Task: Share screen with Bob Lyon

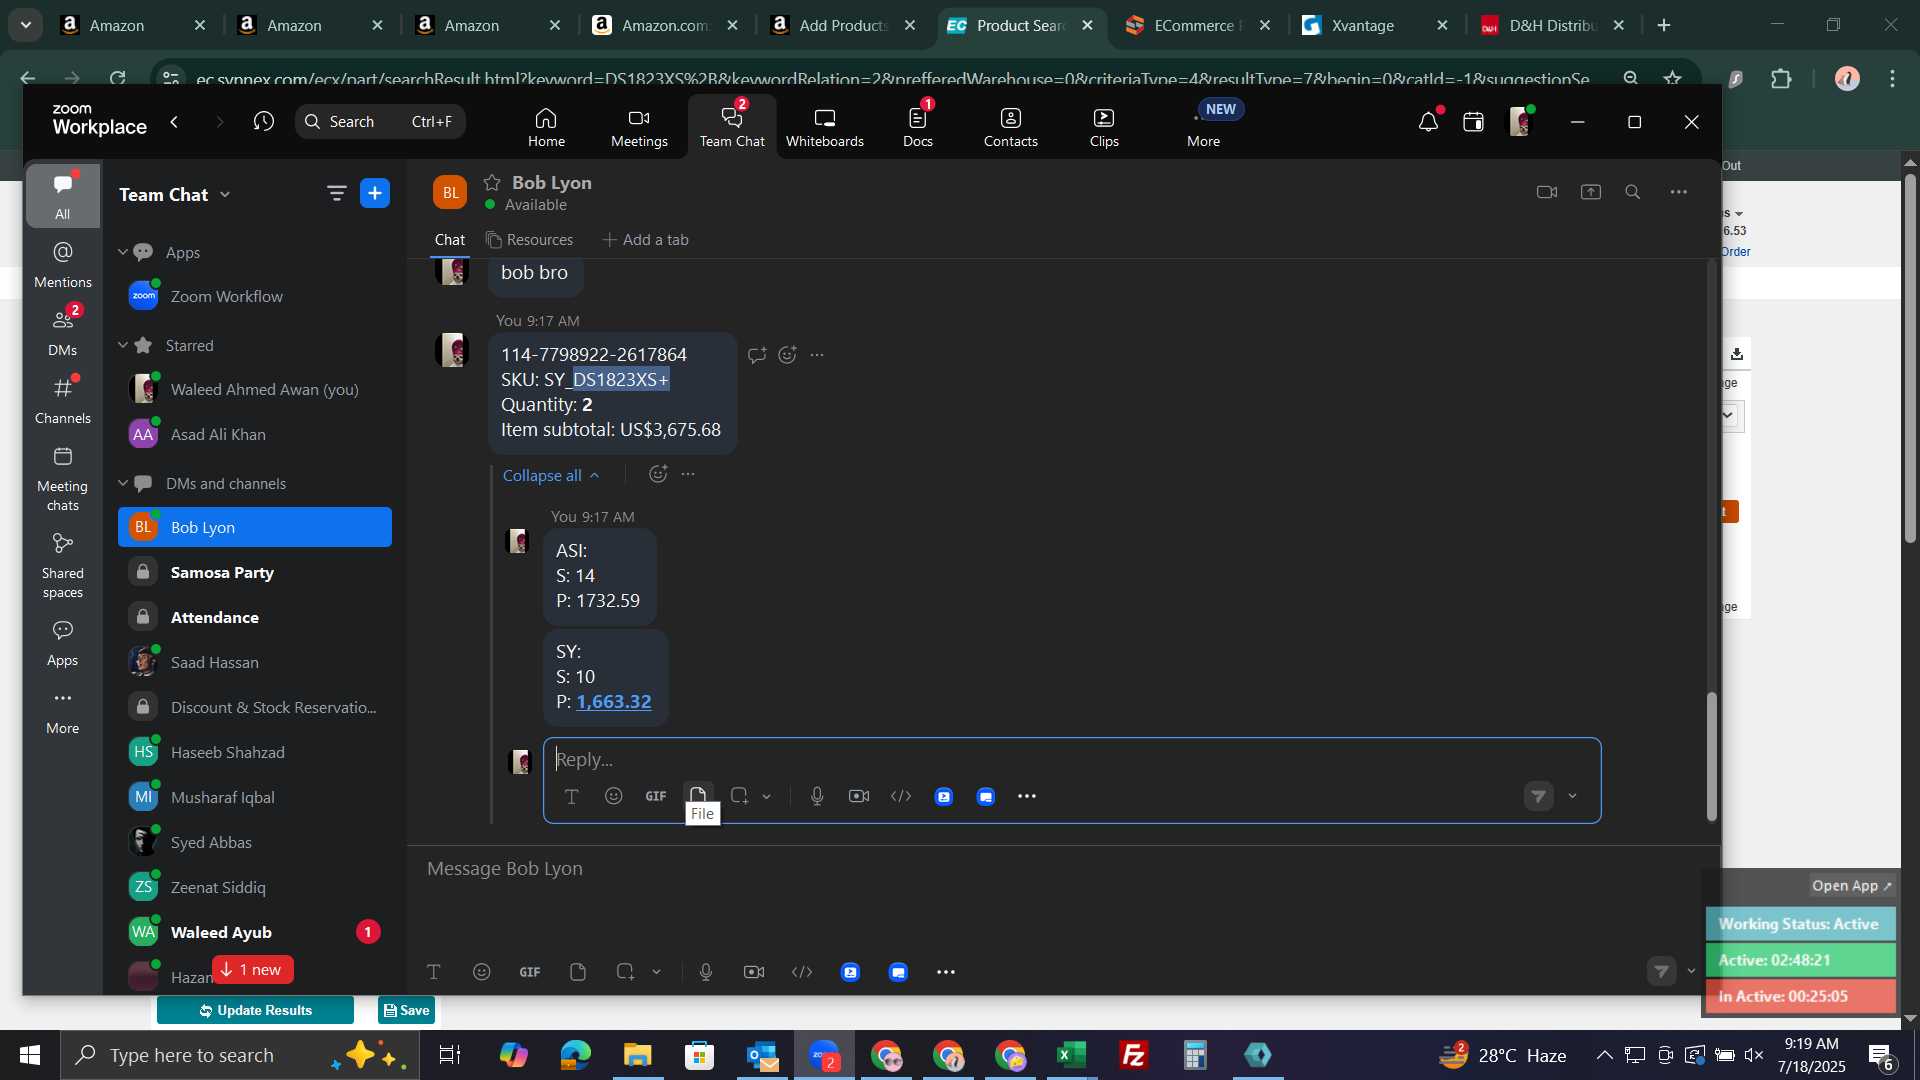Action: [x=1590, y=192]
